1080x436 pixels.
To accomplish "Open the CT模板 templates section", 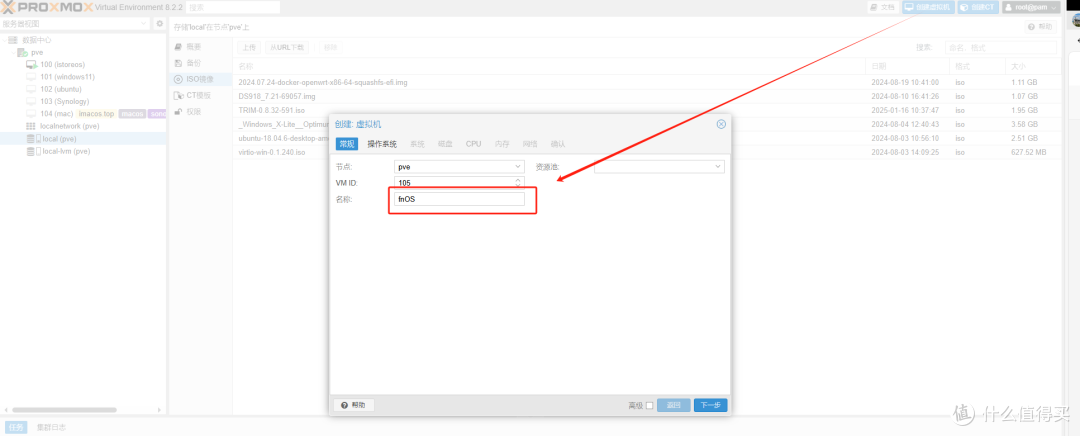I will tap(178, 95).
